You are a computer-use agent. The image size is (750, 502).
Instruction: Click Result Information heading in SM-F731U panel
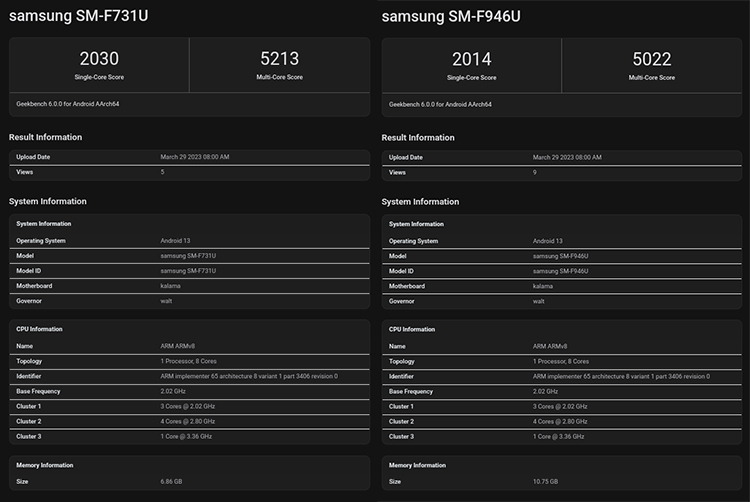pos(45,137)
